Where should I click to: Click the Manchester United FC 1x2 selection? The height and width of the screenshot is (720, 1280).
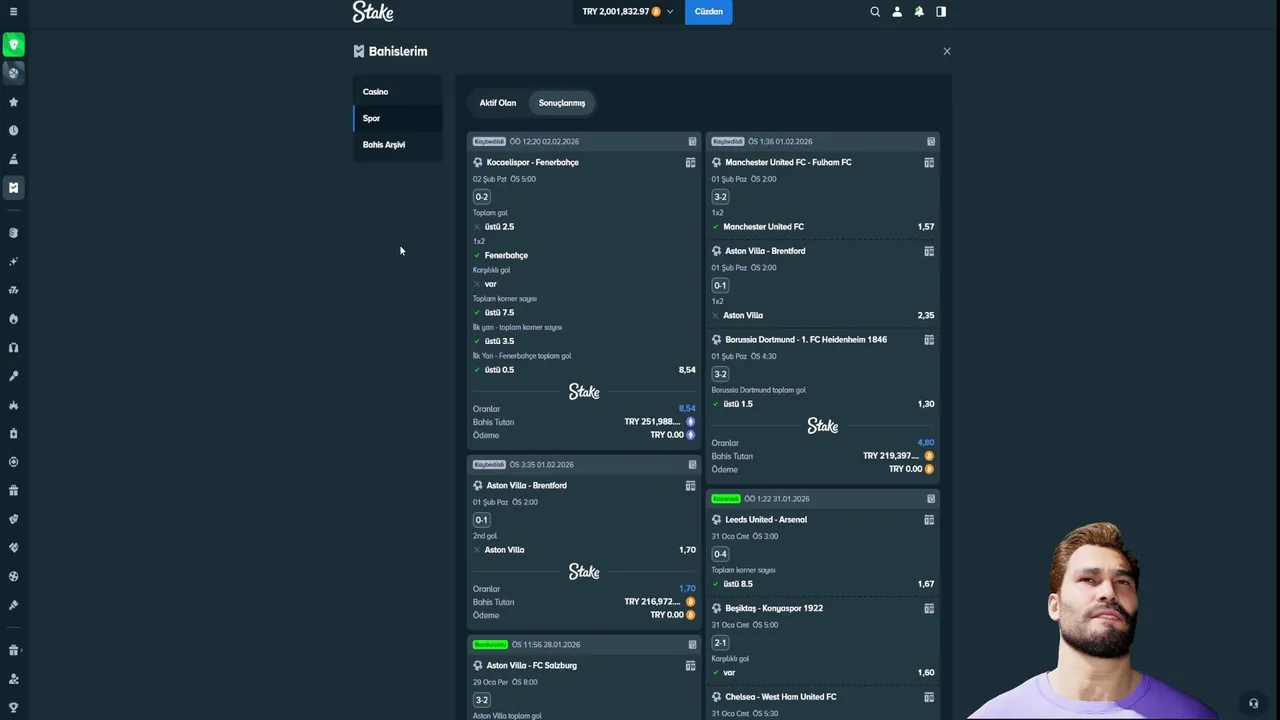tap(763, 227)
